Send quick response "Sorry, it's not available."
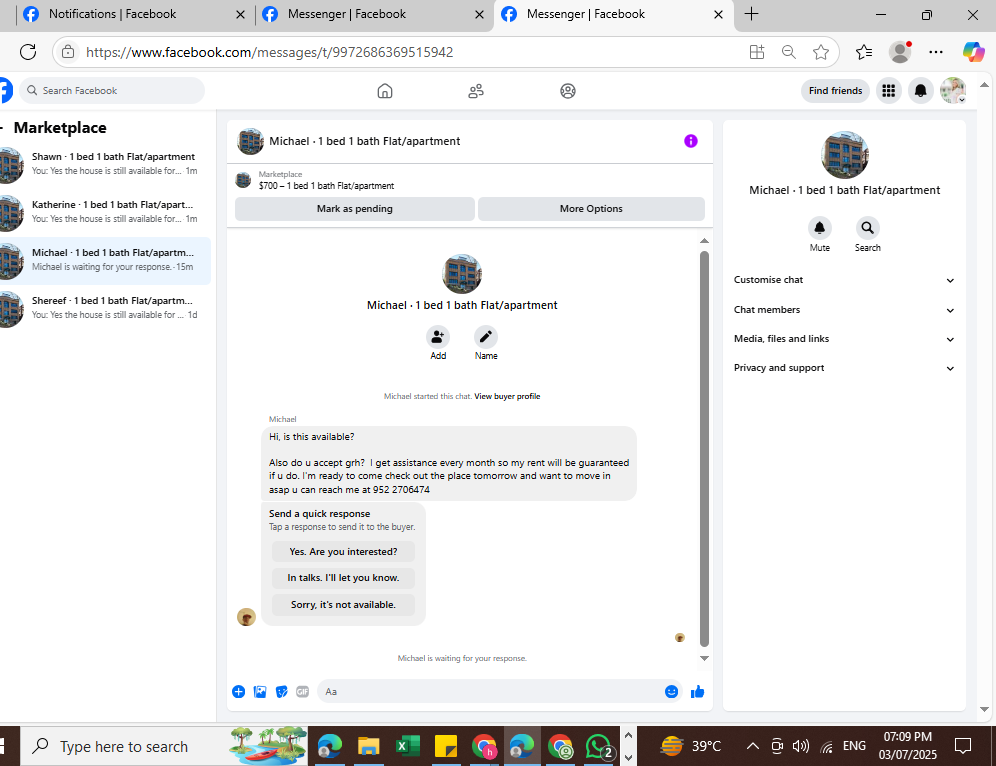 [343, 605]
